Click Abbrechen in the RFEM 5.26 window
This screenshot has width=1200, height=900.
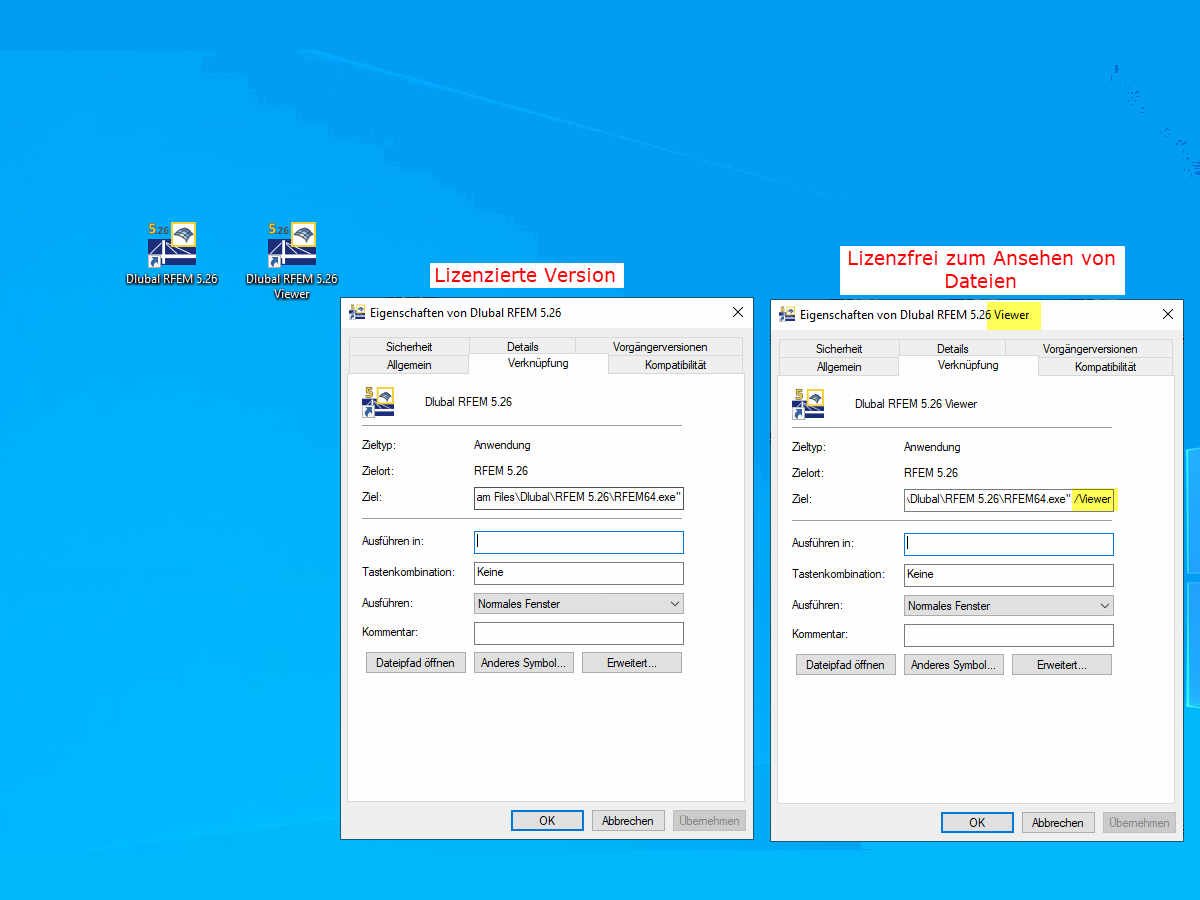pyautogui.click(x=628, y=821)
